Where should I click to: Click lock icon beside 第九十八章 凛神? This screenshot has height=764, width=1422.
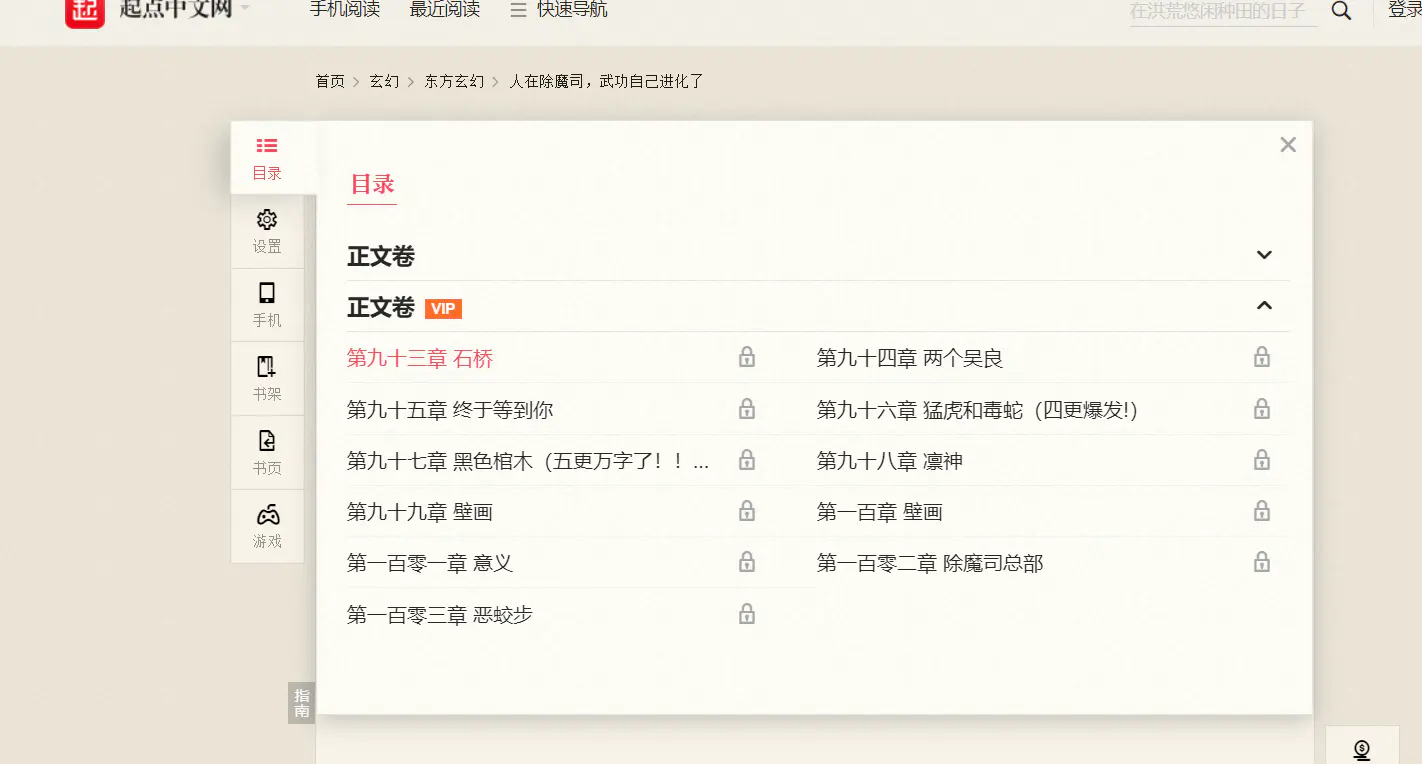1262,460
